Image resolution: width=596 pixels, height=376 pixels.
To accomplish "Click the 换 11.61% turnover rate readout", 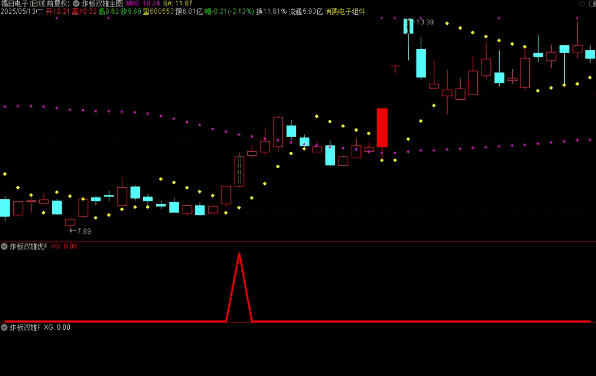I will [271, 12].
